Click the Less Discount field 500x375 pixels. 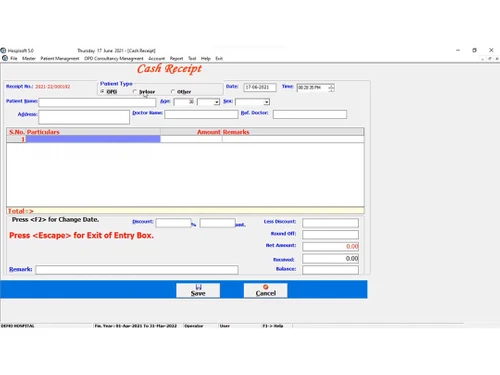coord(330,223)
